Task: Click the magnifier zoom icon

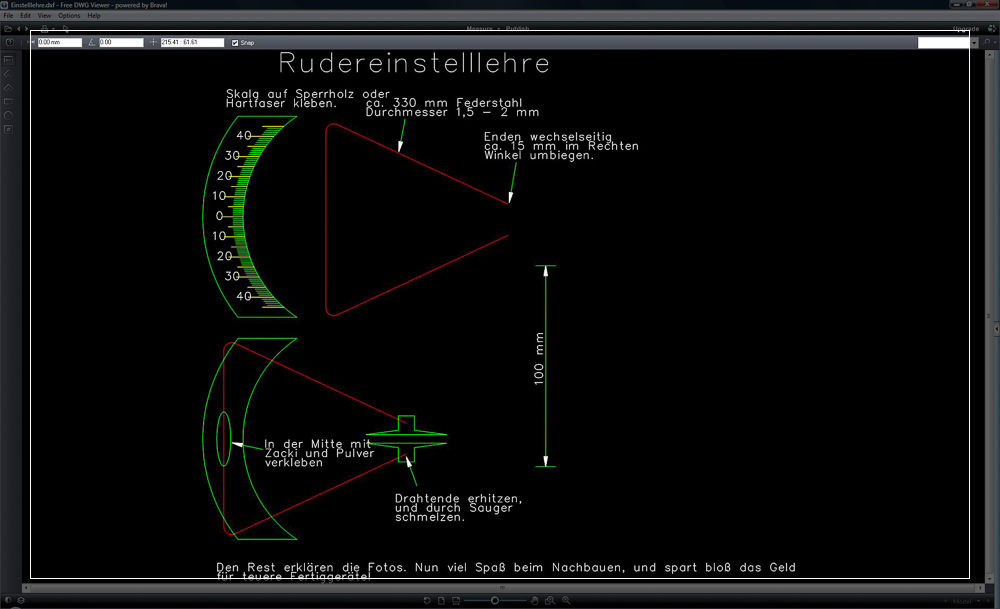Action: pos(565,600)
